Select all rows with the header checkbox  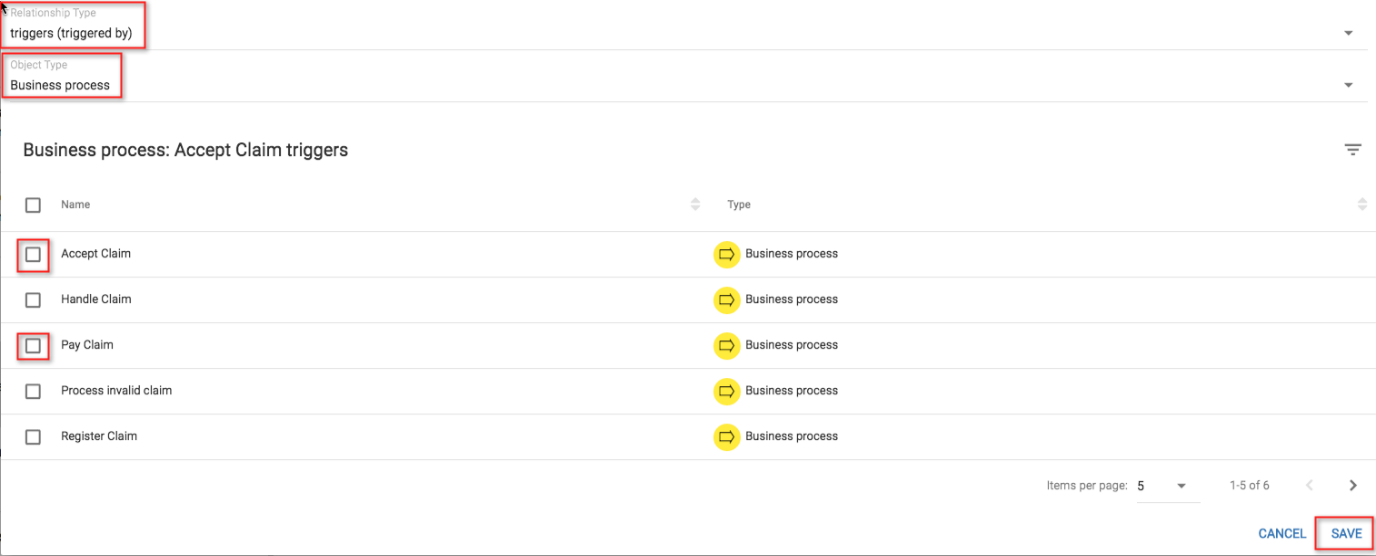tap(33, 205)
